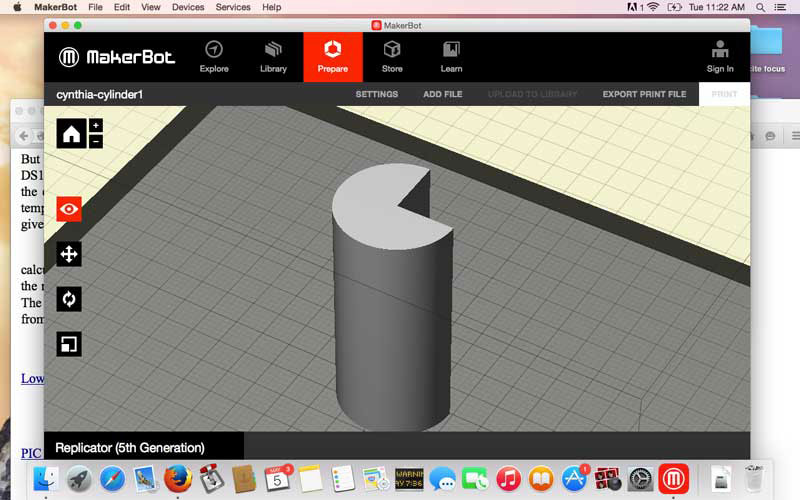Open FaceTime from the dock
Screen dimensions: 800x500
[475, 479]
